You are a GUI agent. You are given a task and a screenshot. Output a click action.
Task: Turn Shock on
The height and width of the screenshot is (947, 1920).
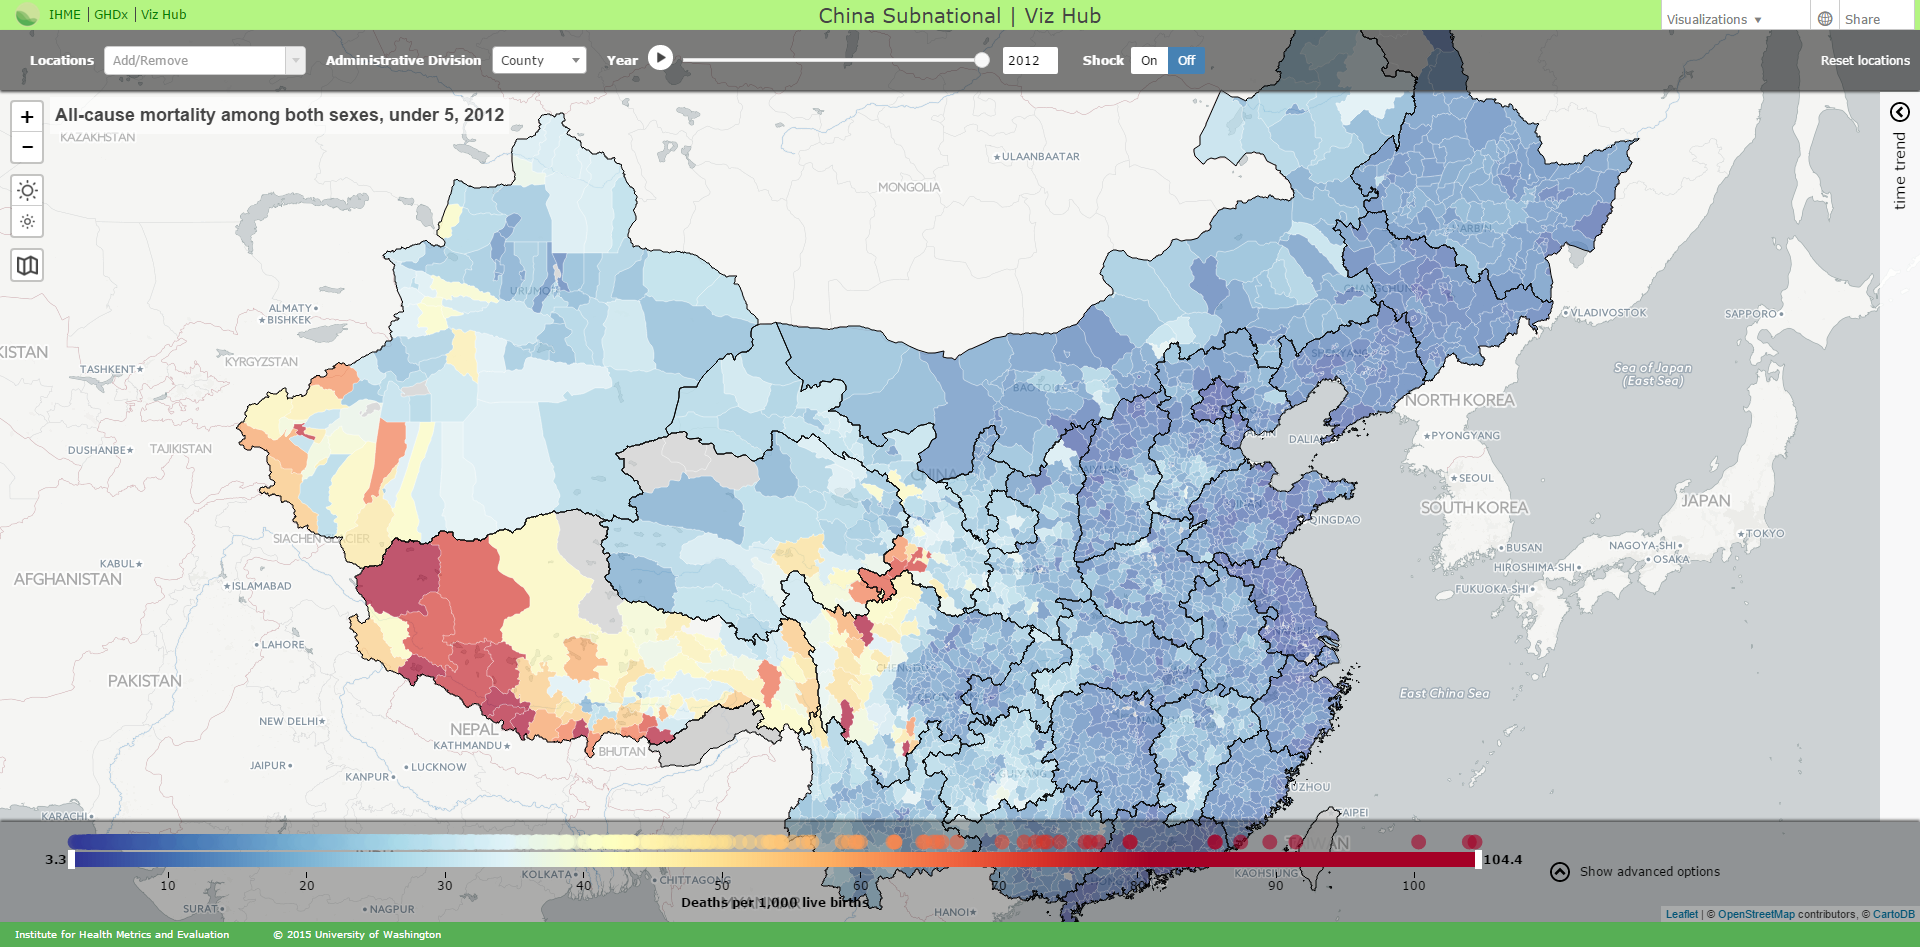(x=1149, y=60)
